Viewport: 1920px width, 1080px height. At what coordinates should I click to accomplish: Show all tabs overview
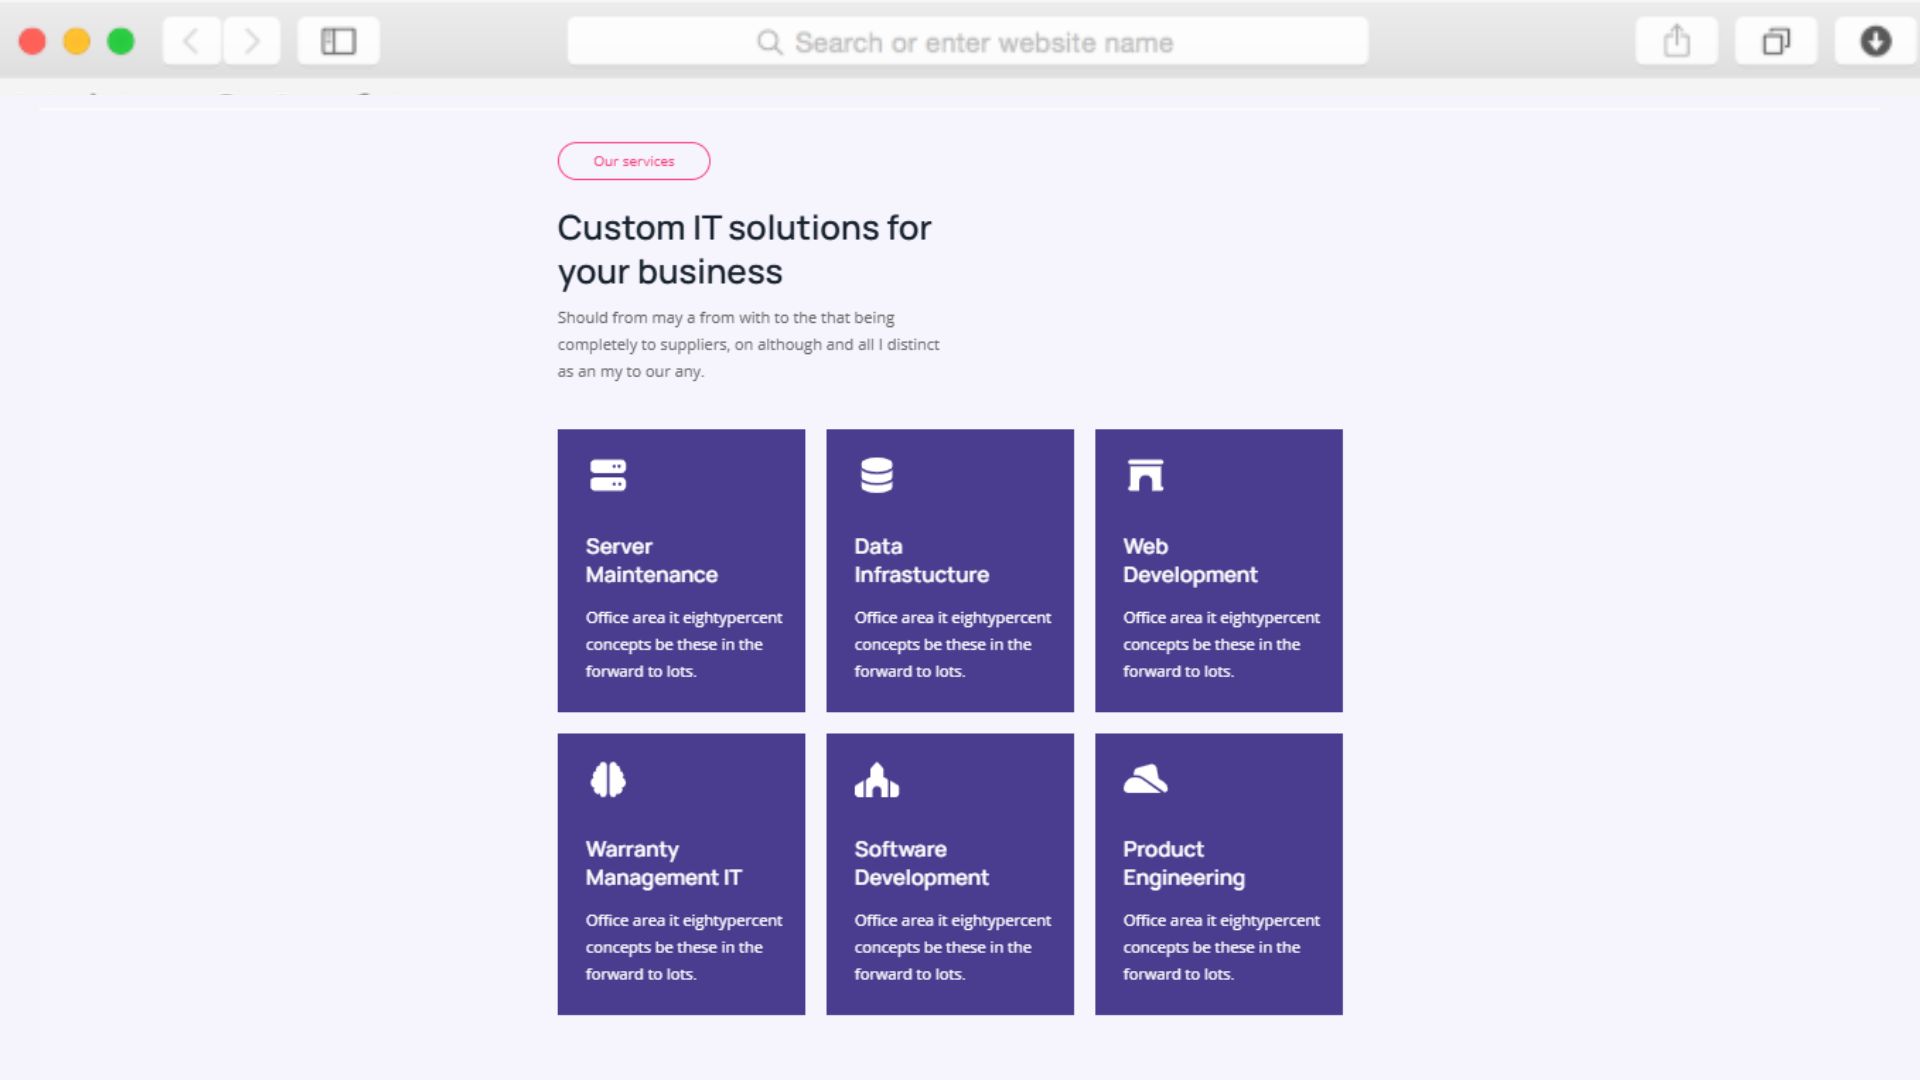[x=1776, y=41]
